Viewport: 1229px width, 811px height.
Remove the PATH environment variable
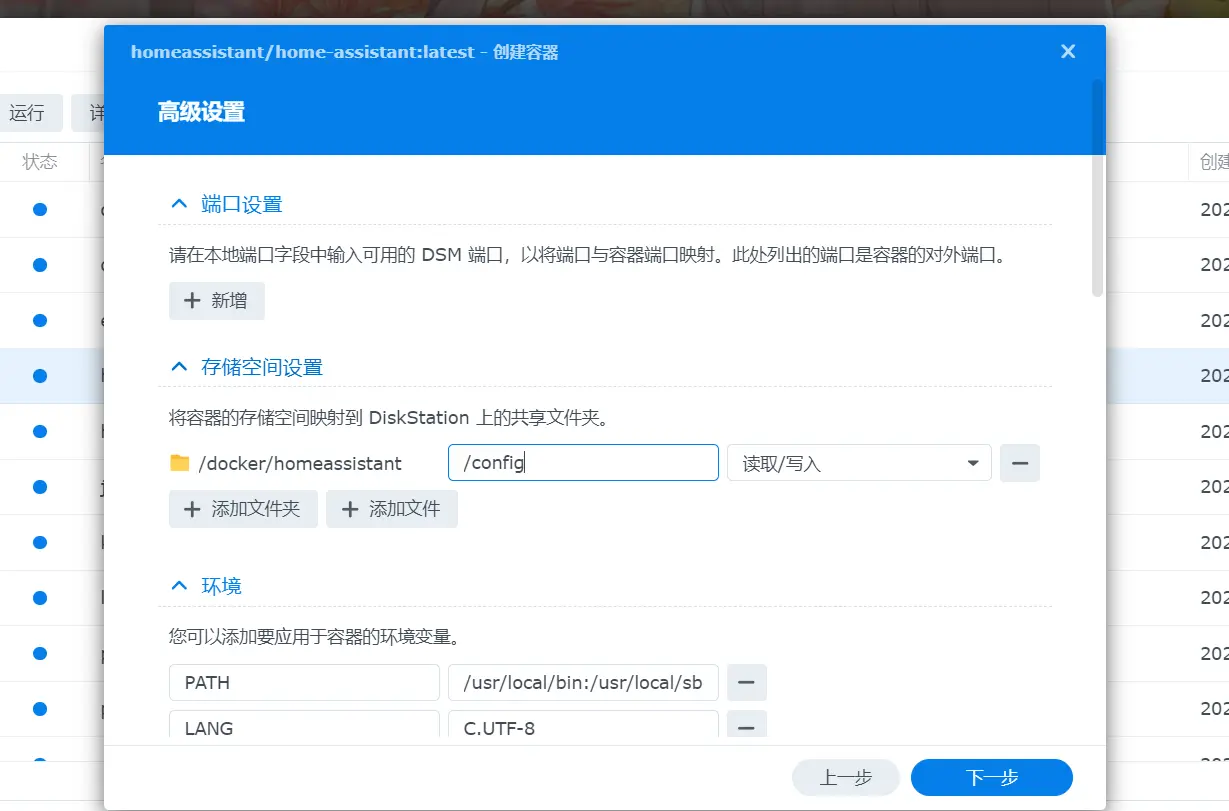point(746,683)
